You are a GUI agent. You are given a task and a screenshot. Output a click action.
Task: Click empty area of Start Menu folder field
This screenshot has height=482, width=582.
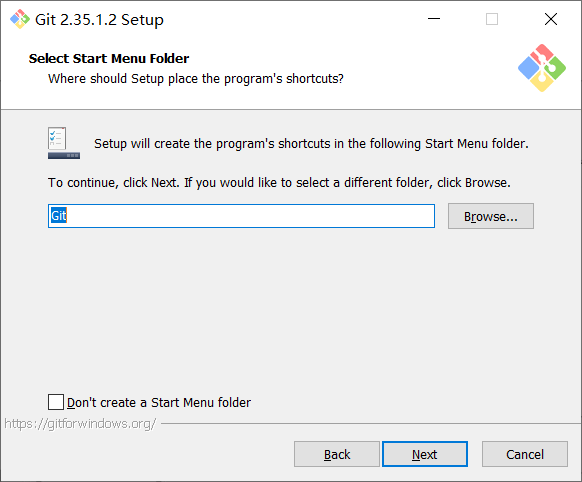(251, 216)
